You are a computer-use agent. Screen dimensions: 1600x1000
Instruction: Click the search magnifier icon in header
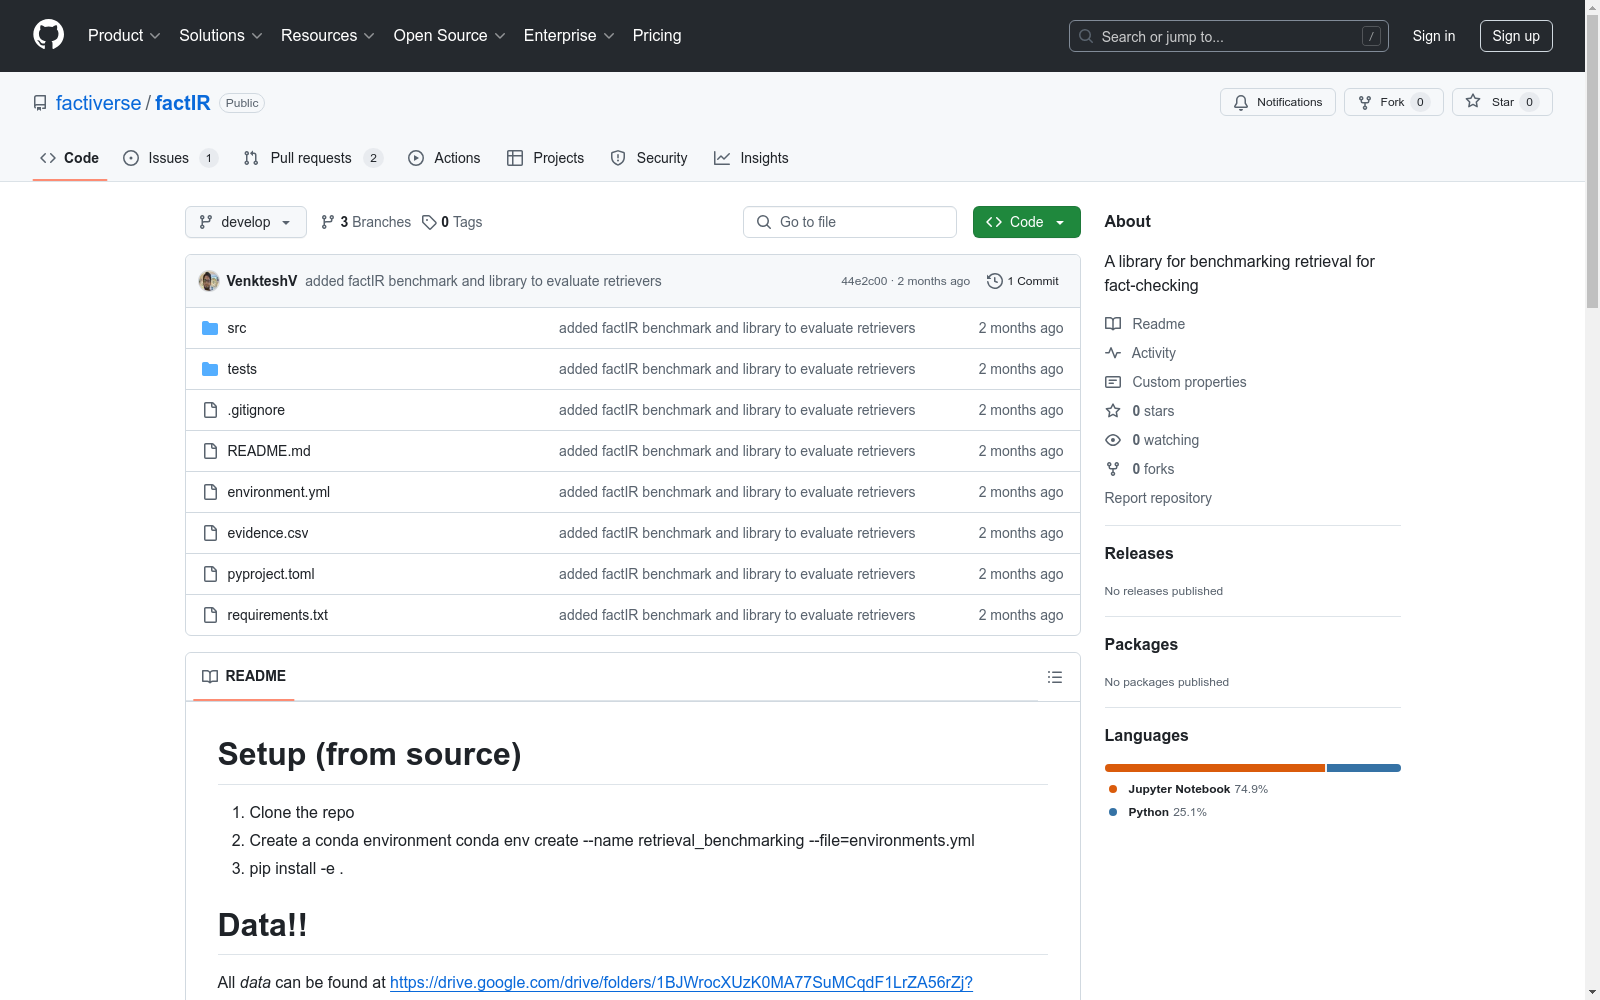tap(1086, 36)
